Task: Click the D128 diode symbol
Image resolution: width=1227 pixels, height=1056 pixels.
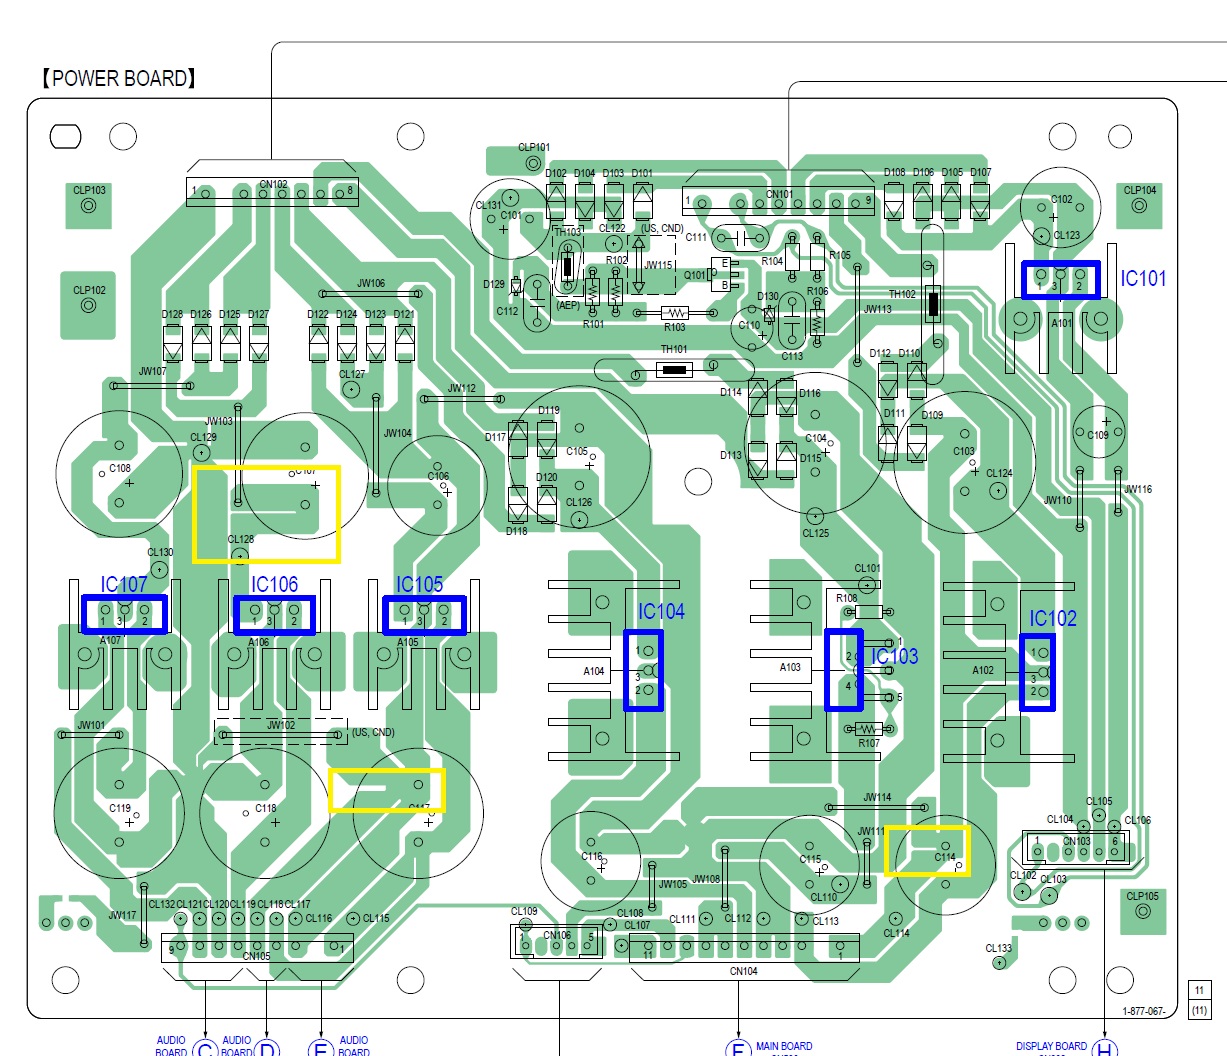Action: (x=173, y=343)
